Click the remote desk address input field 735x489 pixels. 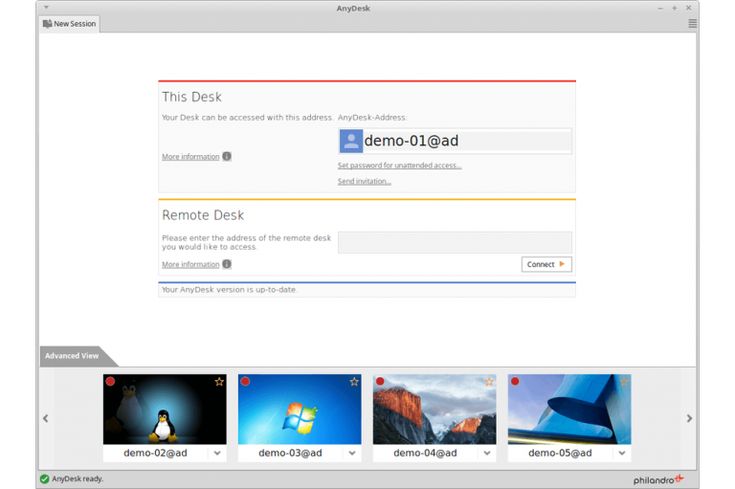click(x=455, y=242)
